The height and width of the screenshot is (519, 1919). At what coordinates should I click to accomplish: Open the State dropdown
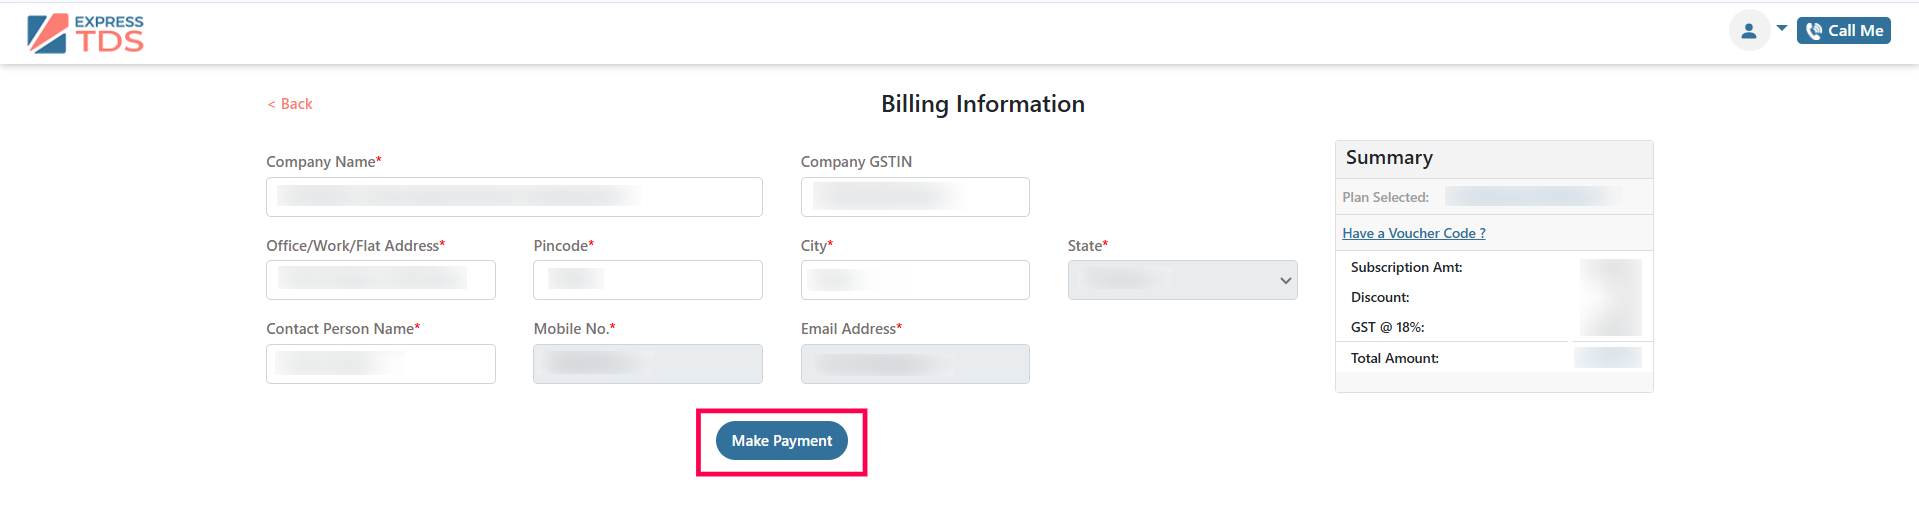pos(1182,280)
